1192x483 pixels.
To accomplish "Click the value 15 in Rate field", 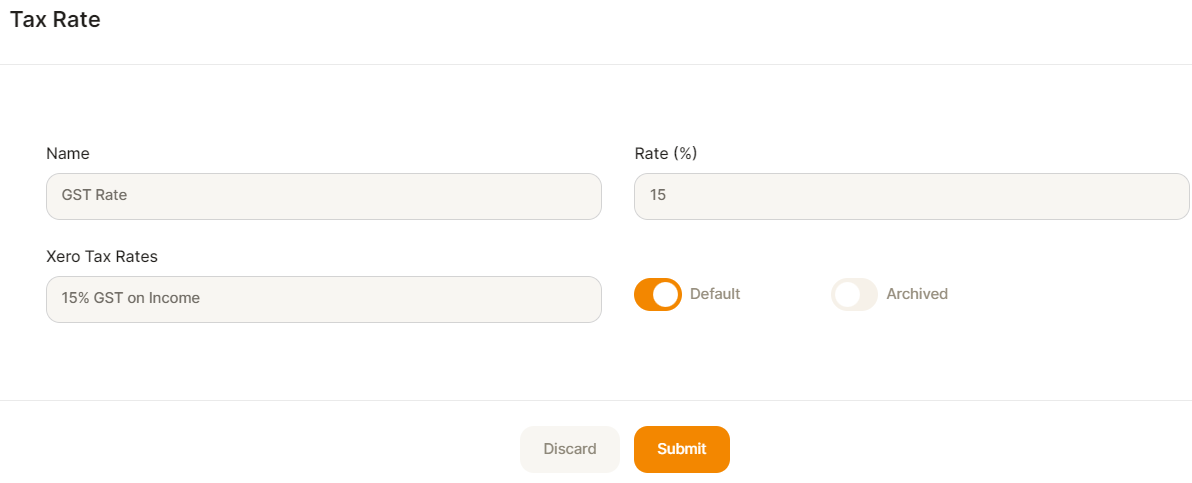I will point(658,195).
